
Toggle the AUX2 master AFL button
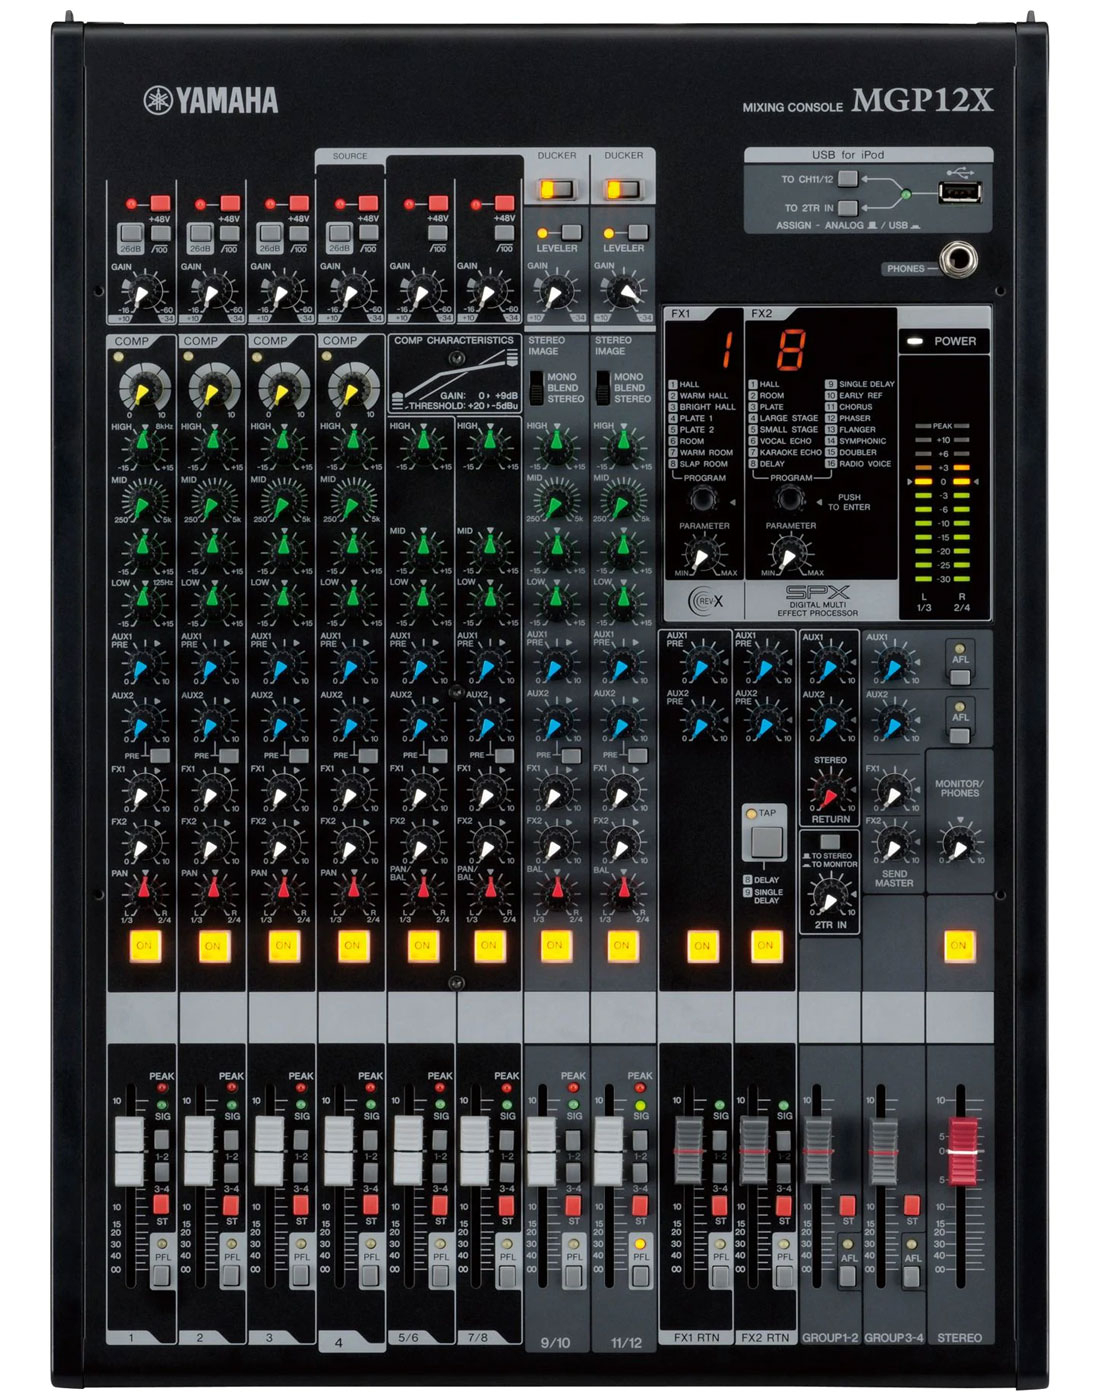960,735
